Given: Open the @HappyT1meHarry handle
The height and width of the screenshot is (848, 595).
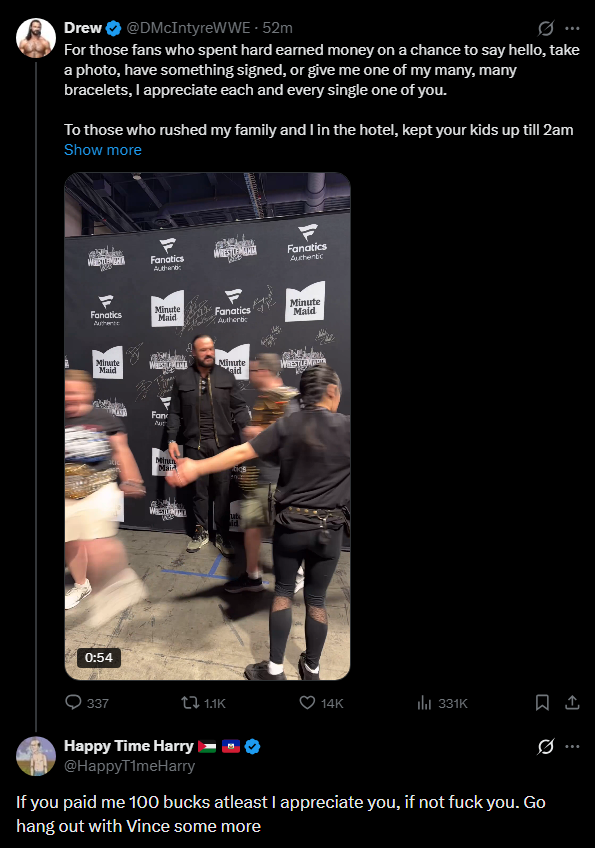Looking at the screenshot, I should [129, 766].
